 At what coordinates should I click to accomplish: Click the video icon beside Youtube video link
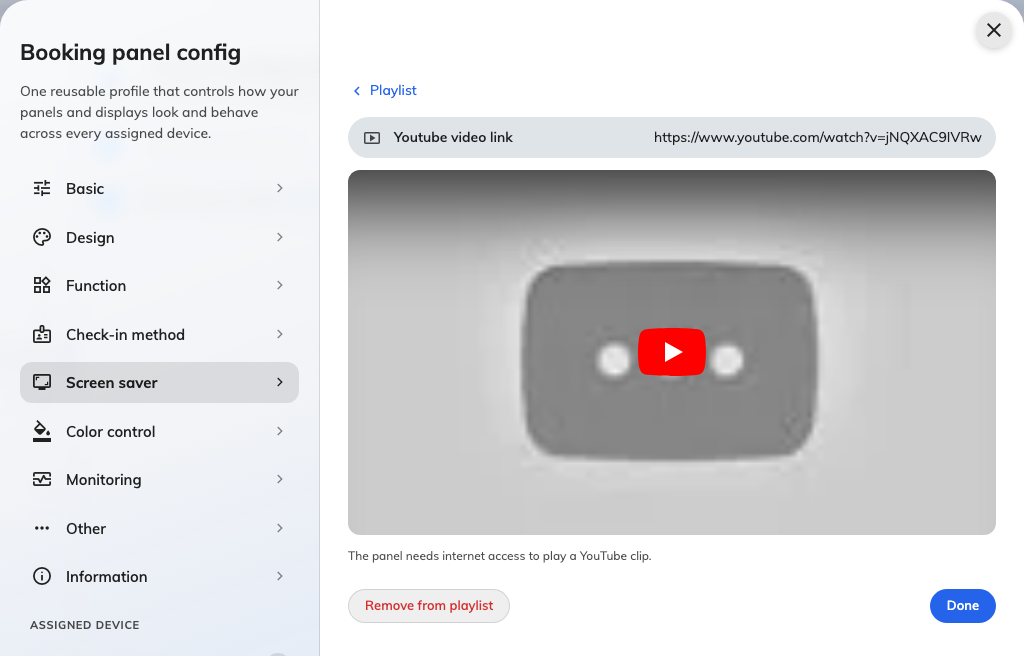(372, 138)
